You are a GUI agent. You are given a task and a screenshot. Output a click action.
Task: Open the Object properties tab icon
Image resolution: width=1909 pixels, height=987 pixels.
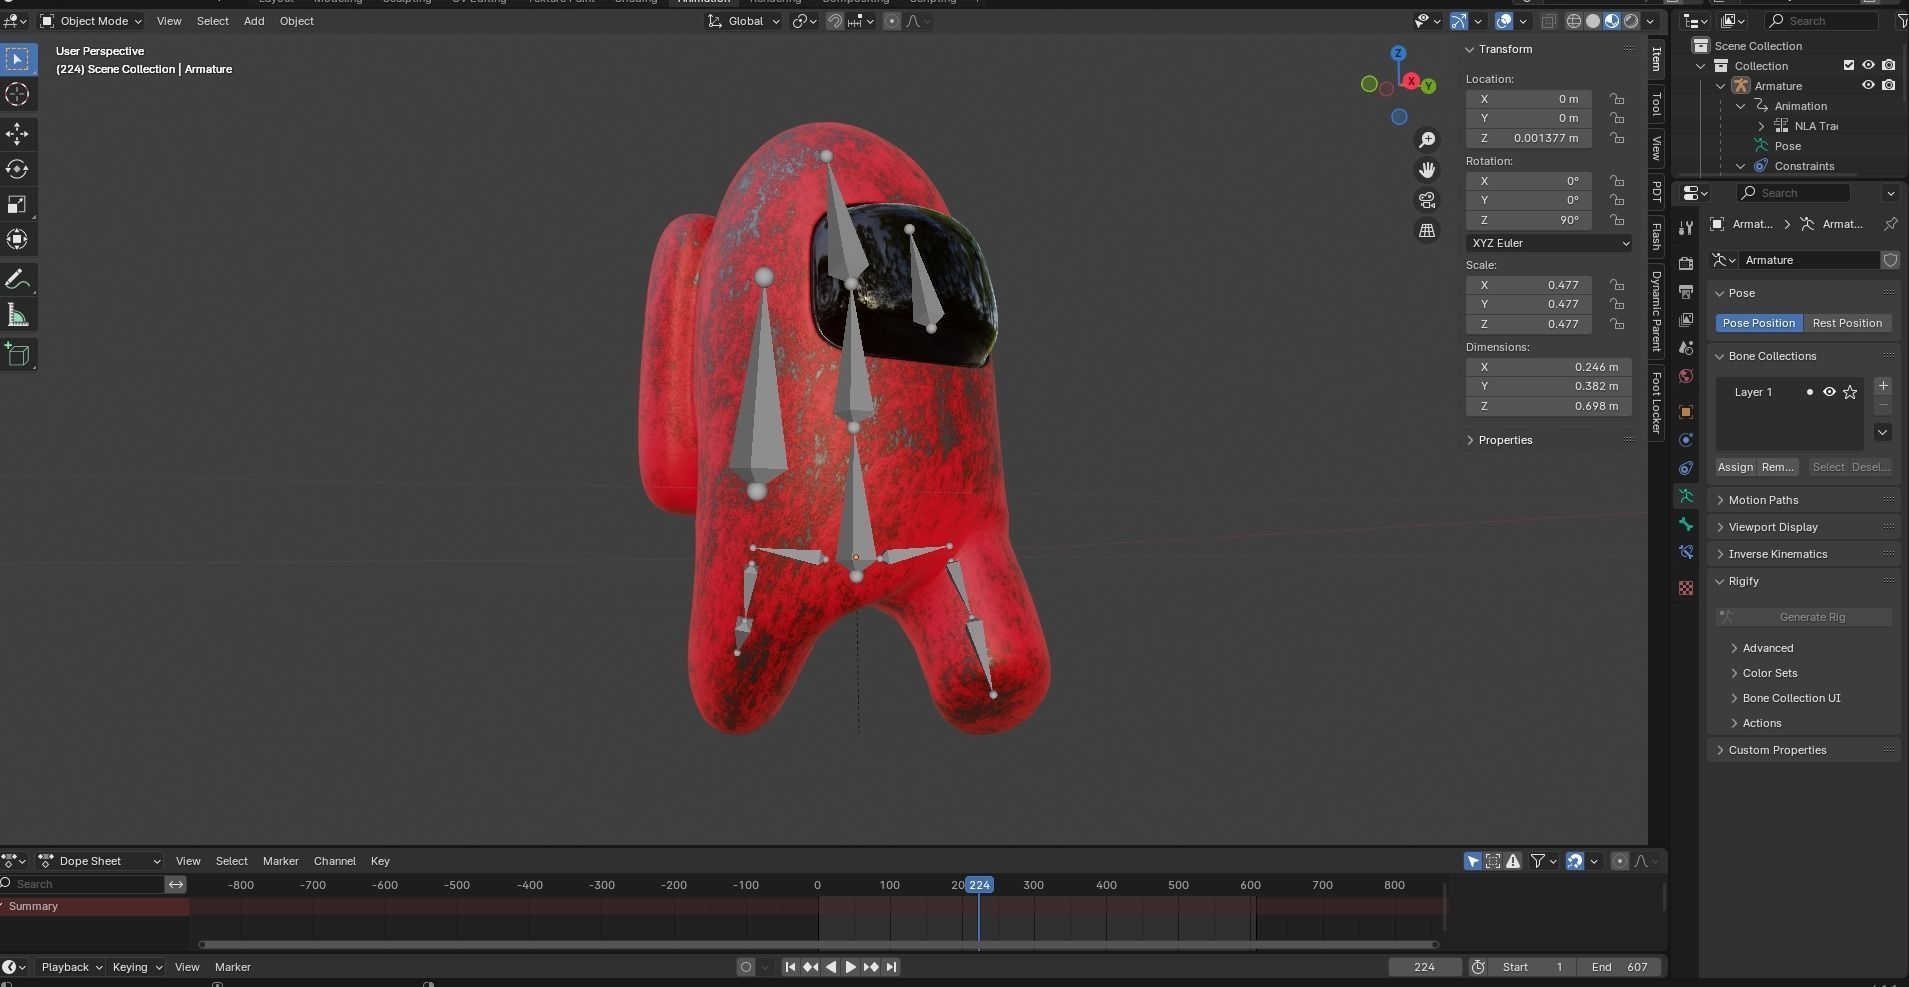point(1686,412)
